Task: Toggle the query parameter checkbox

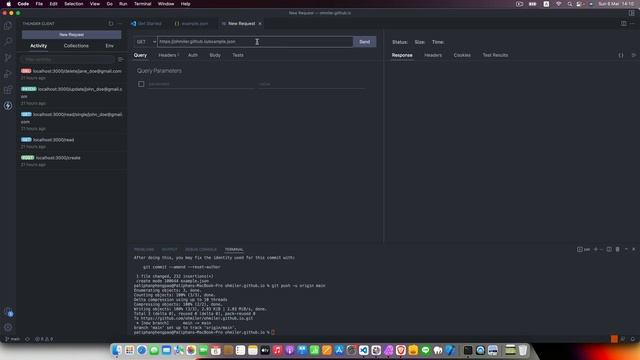Action: pos(141,84)
